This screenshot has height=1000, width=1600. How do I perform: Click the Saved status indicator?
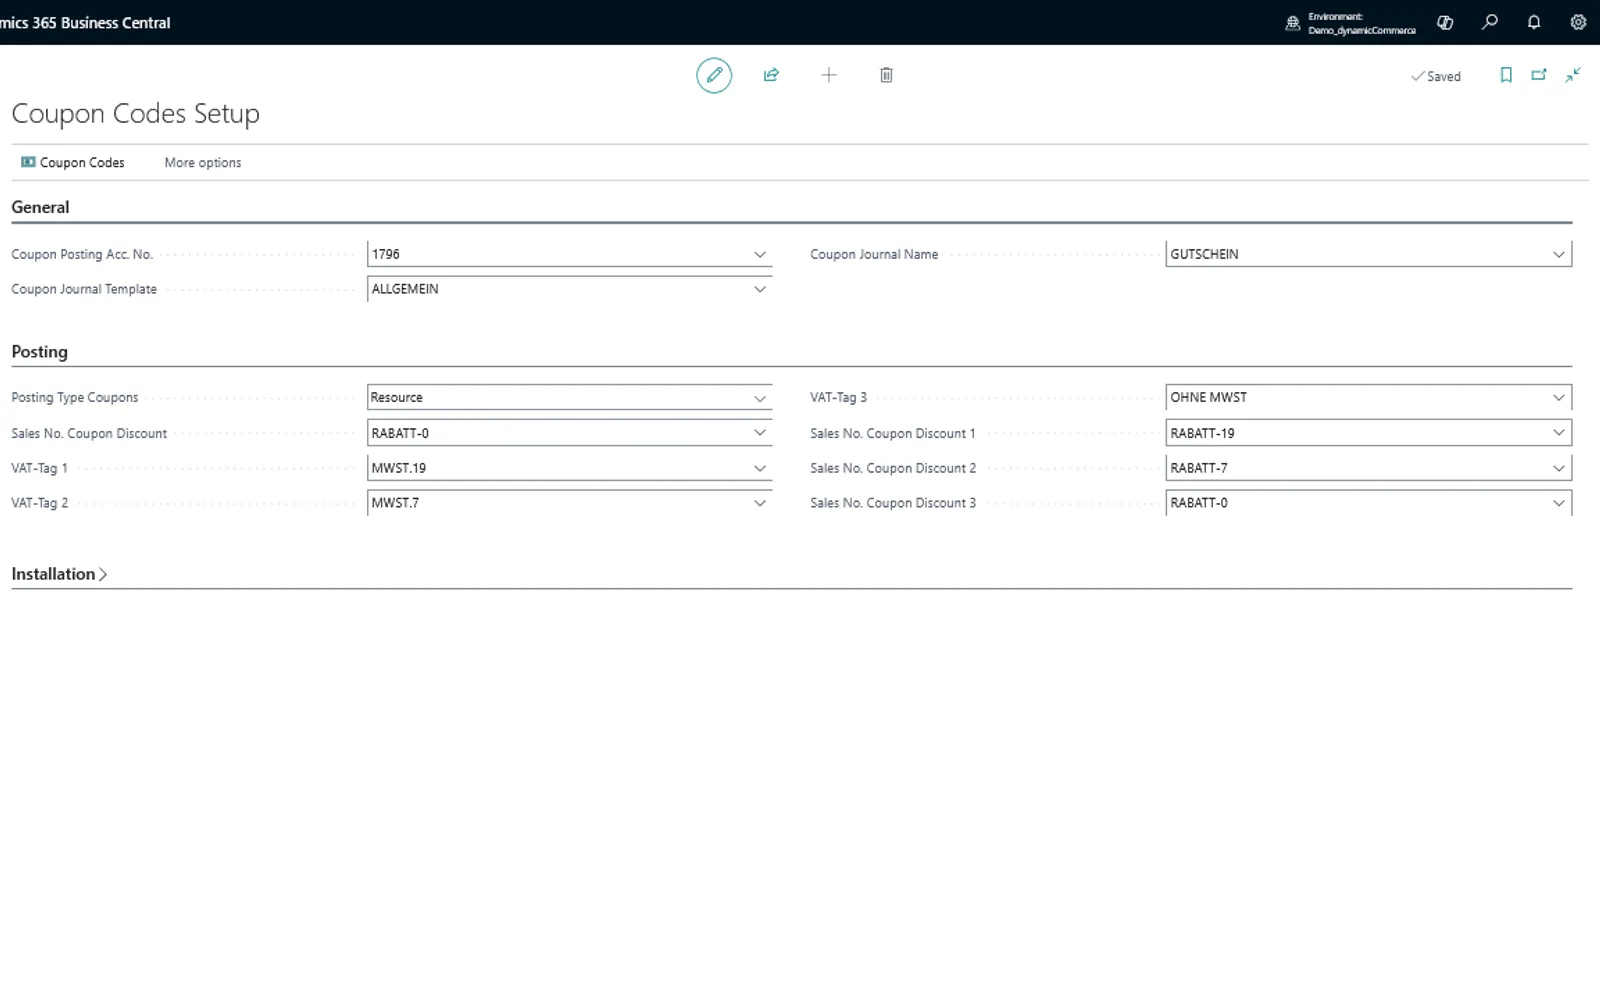coord(1436,76)
